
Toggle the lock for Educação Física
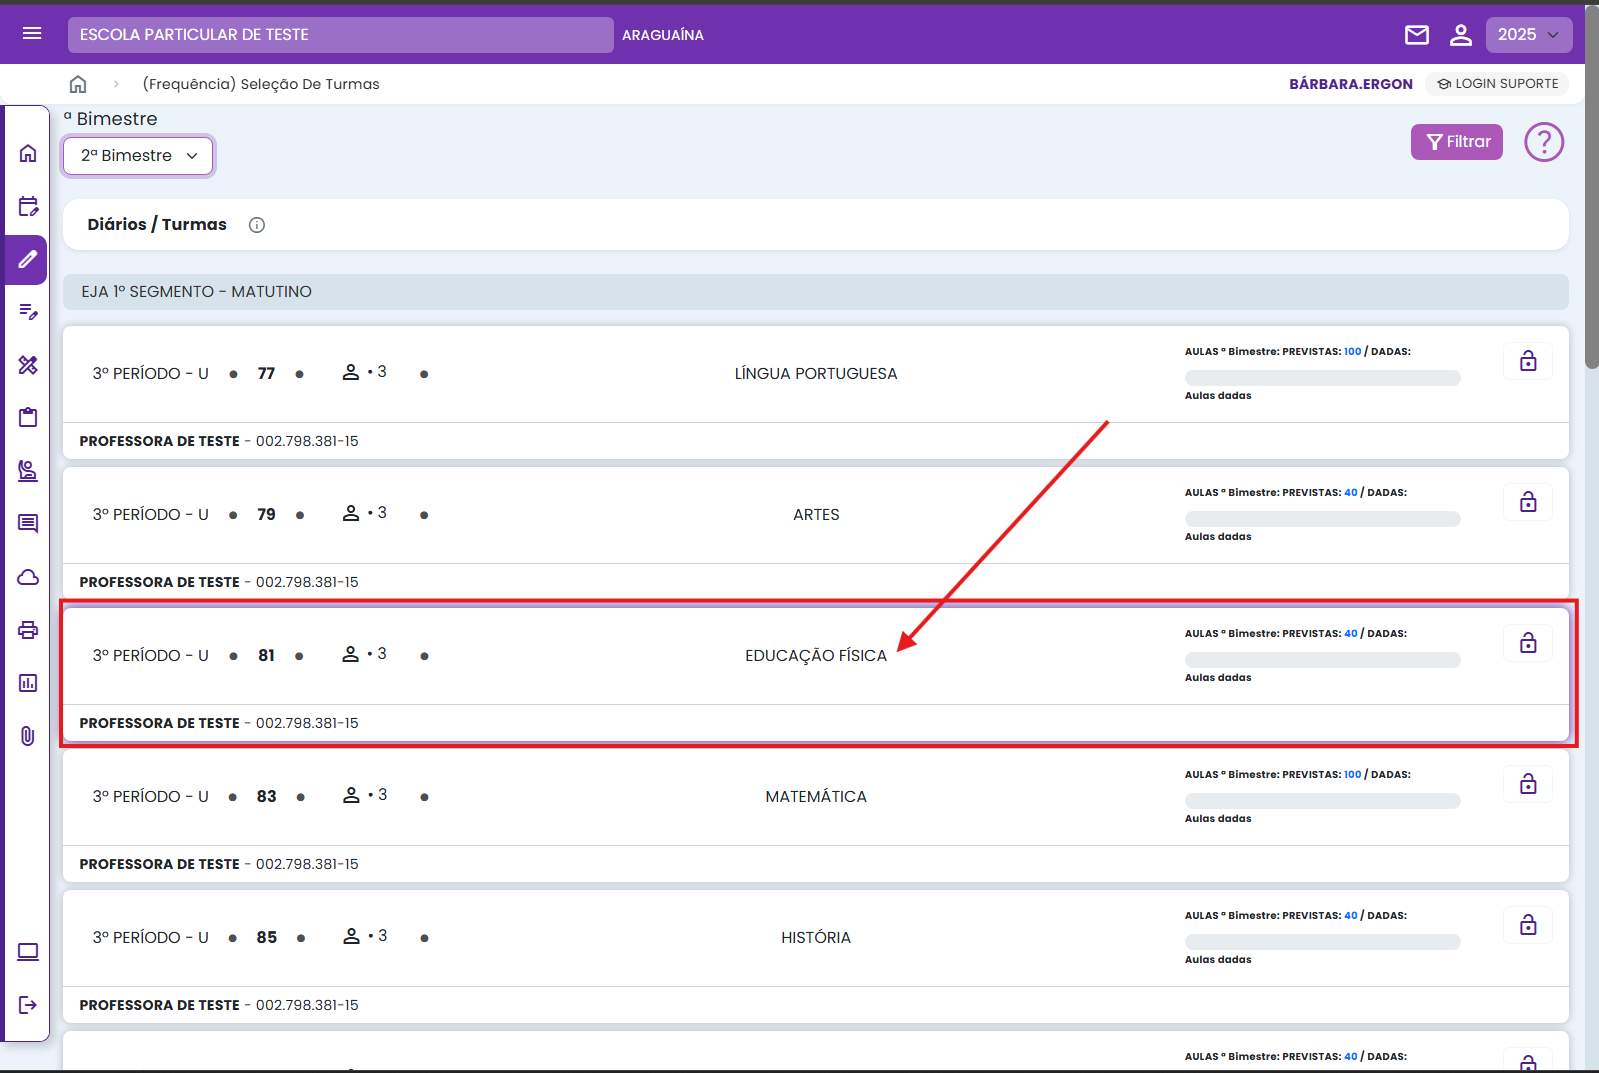tap(1527, 643)
